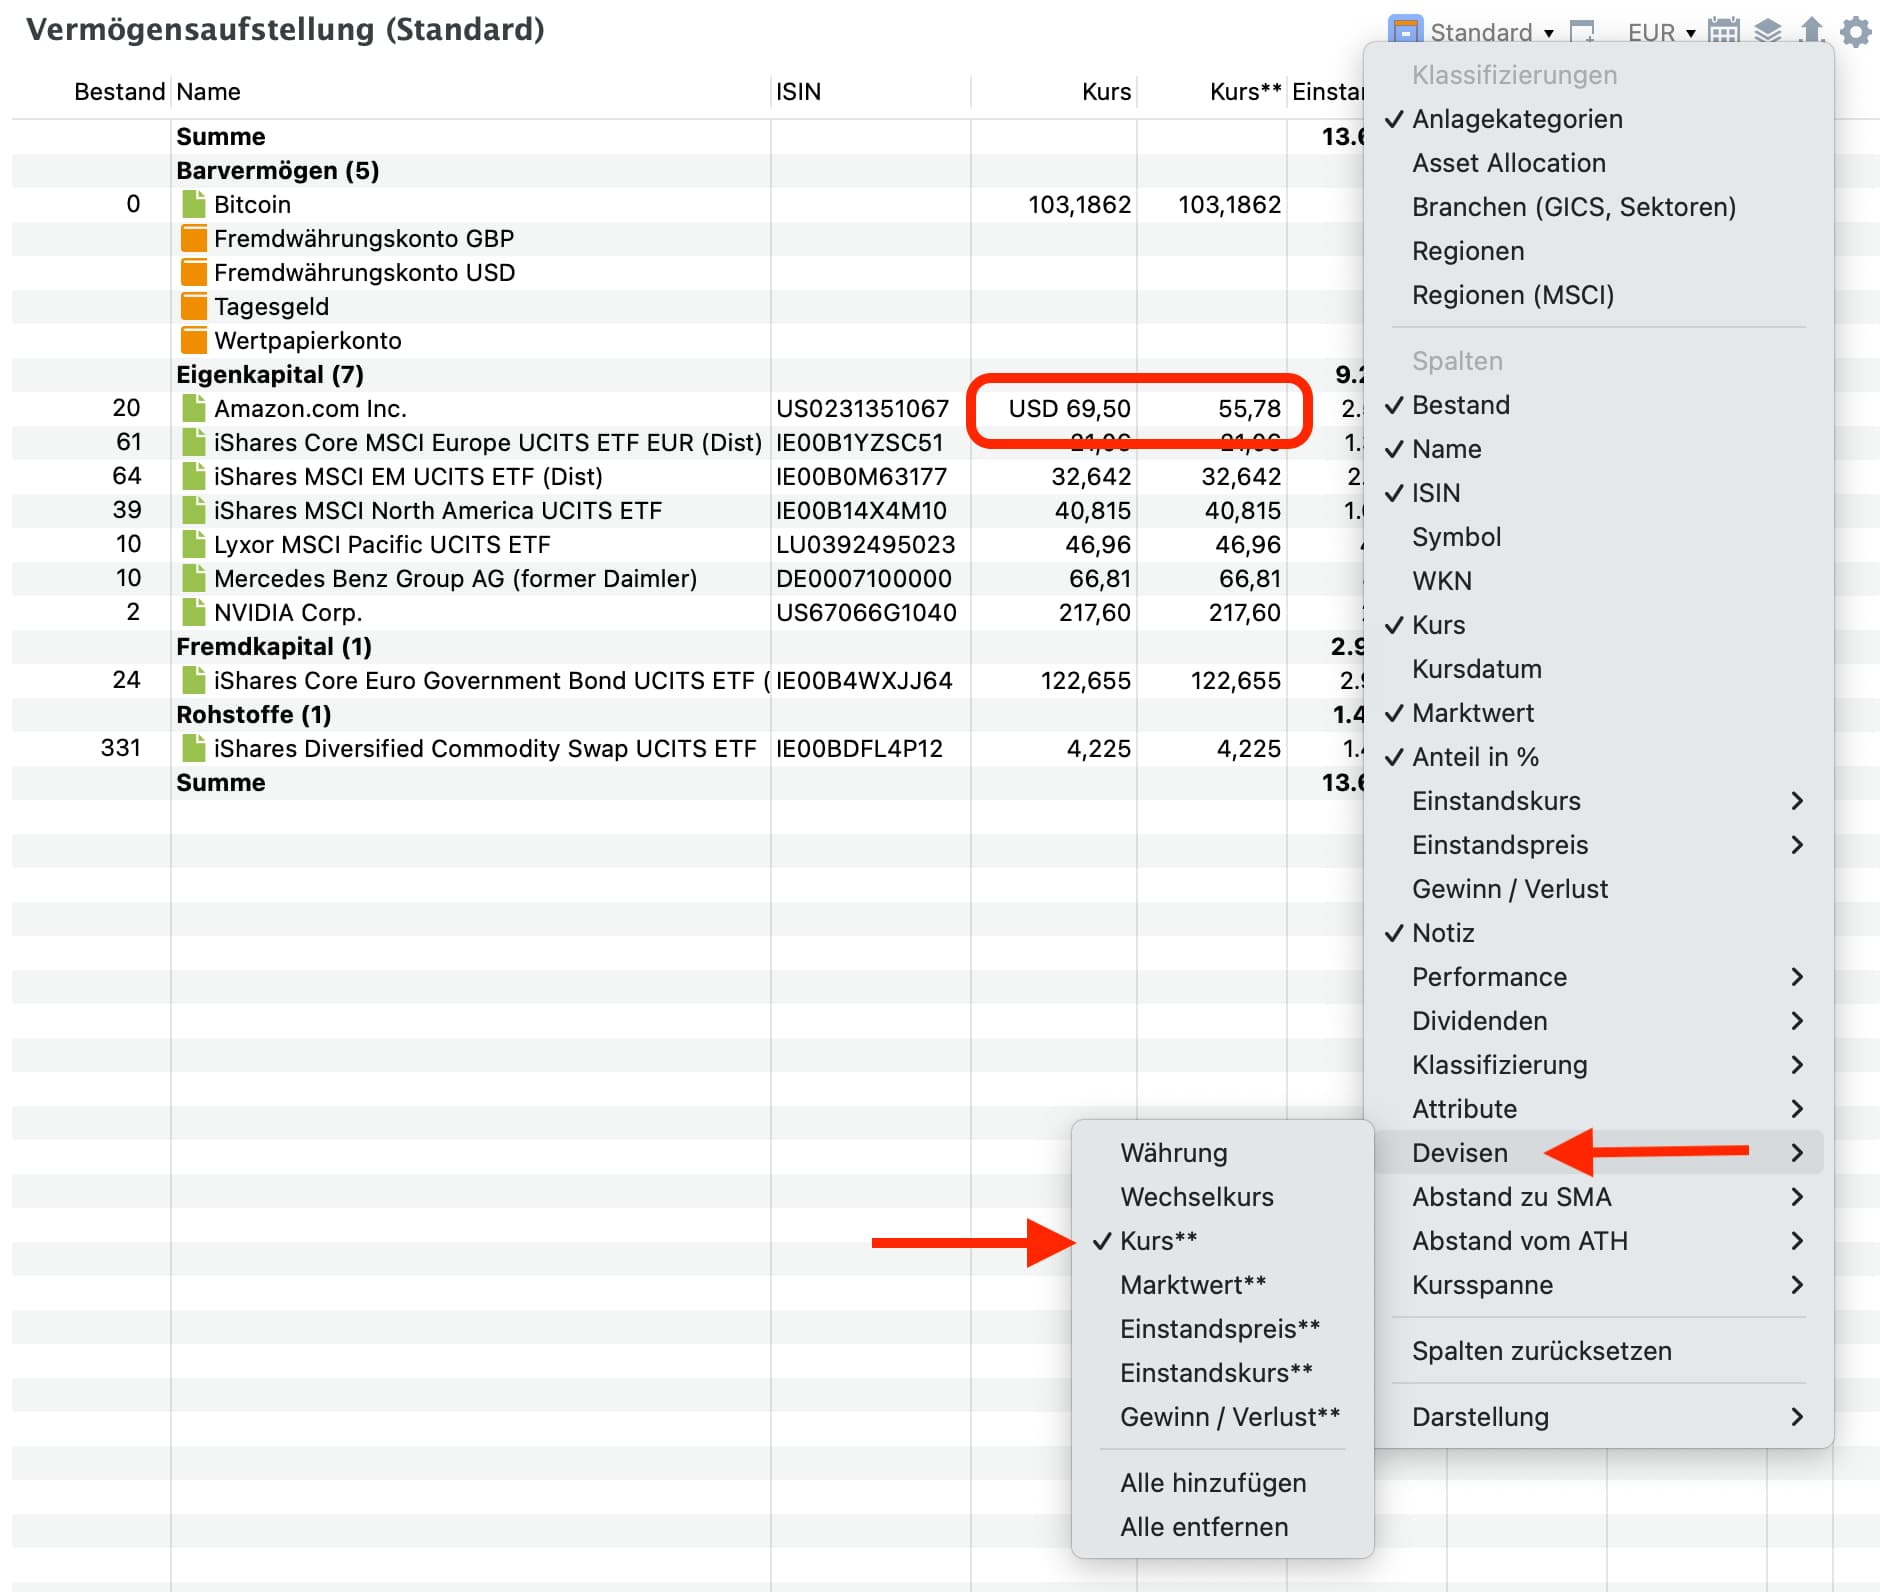Image resolution: width=1880 pixels, height=1592 pixels.
Task: Click the NVIDIA Corp. security icon
Action: tap(194, 612)
